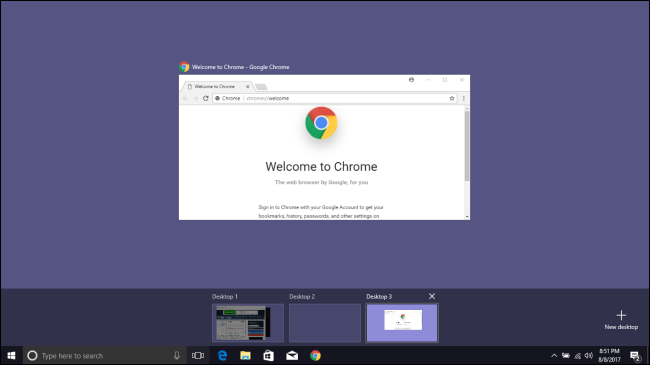This screenshot has height=365, width=650.
Task: Switch to the Desktop 2 thumbnail
Action: pos(325,323)
